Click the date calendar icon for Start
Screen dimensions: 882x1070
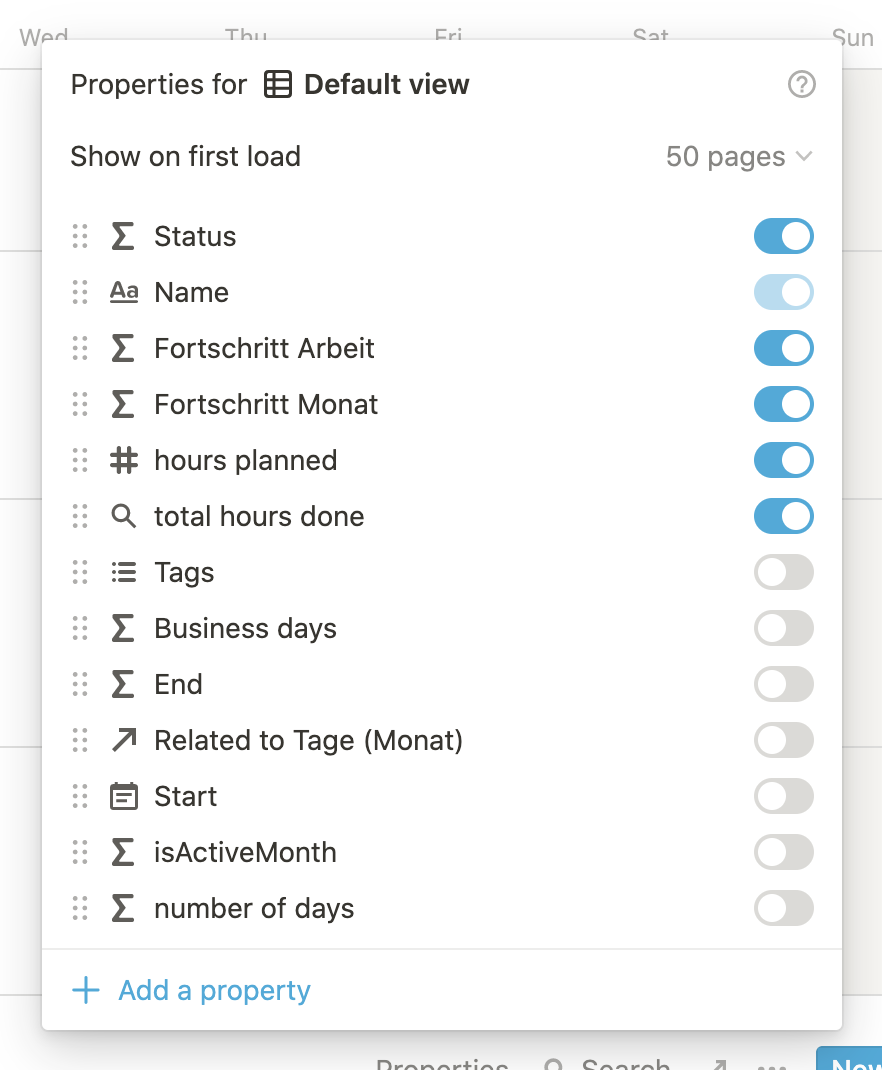coord(123,796)
